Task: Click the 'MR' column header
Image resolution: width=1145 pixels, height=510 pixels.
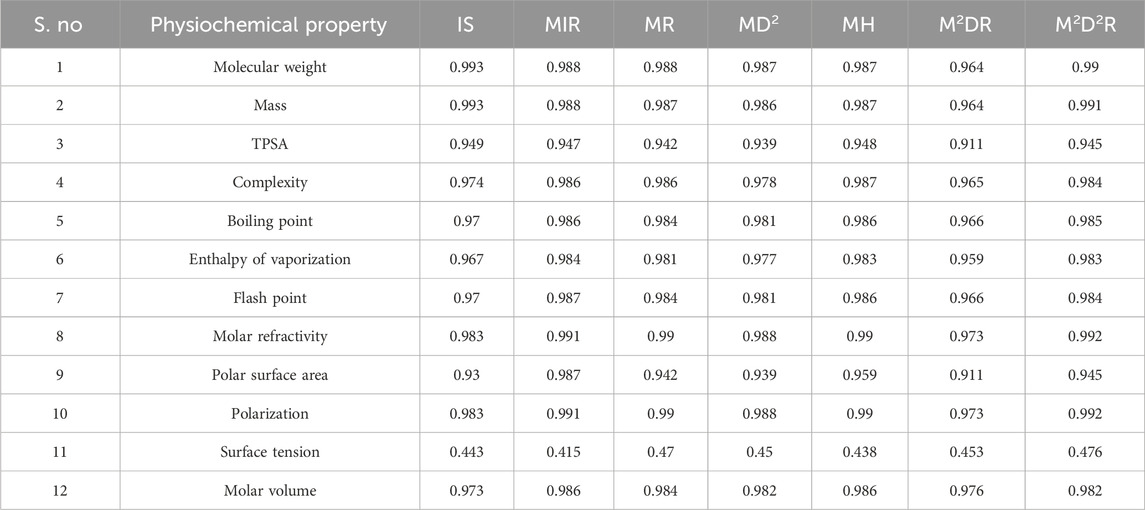Action: (x=660, y=26)
